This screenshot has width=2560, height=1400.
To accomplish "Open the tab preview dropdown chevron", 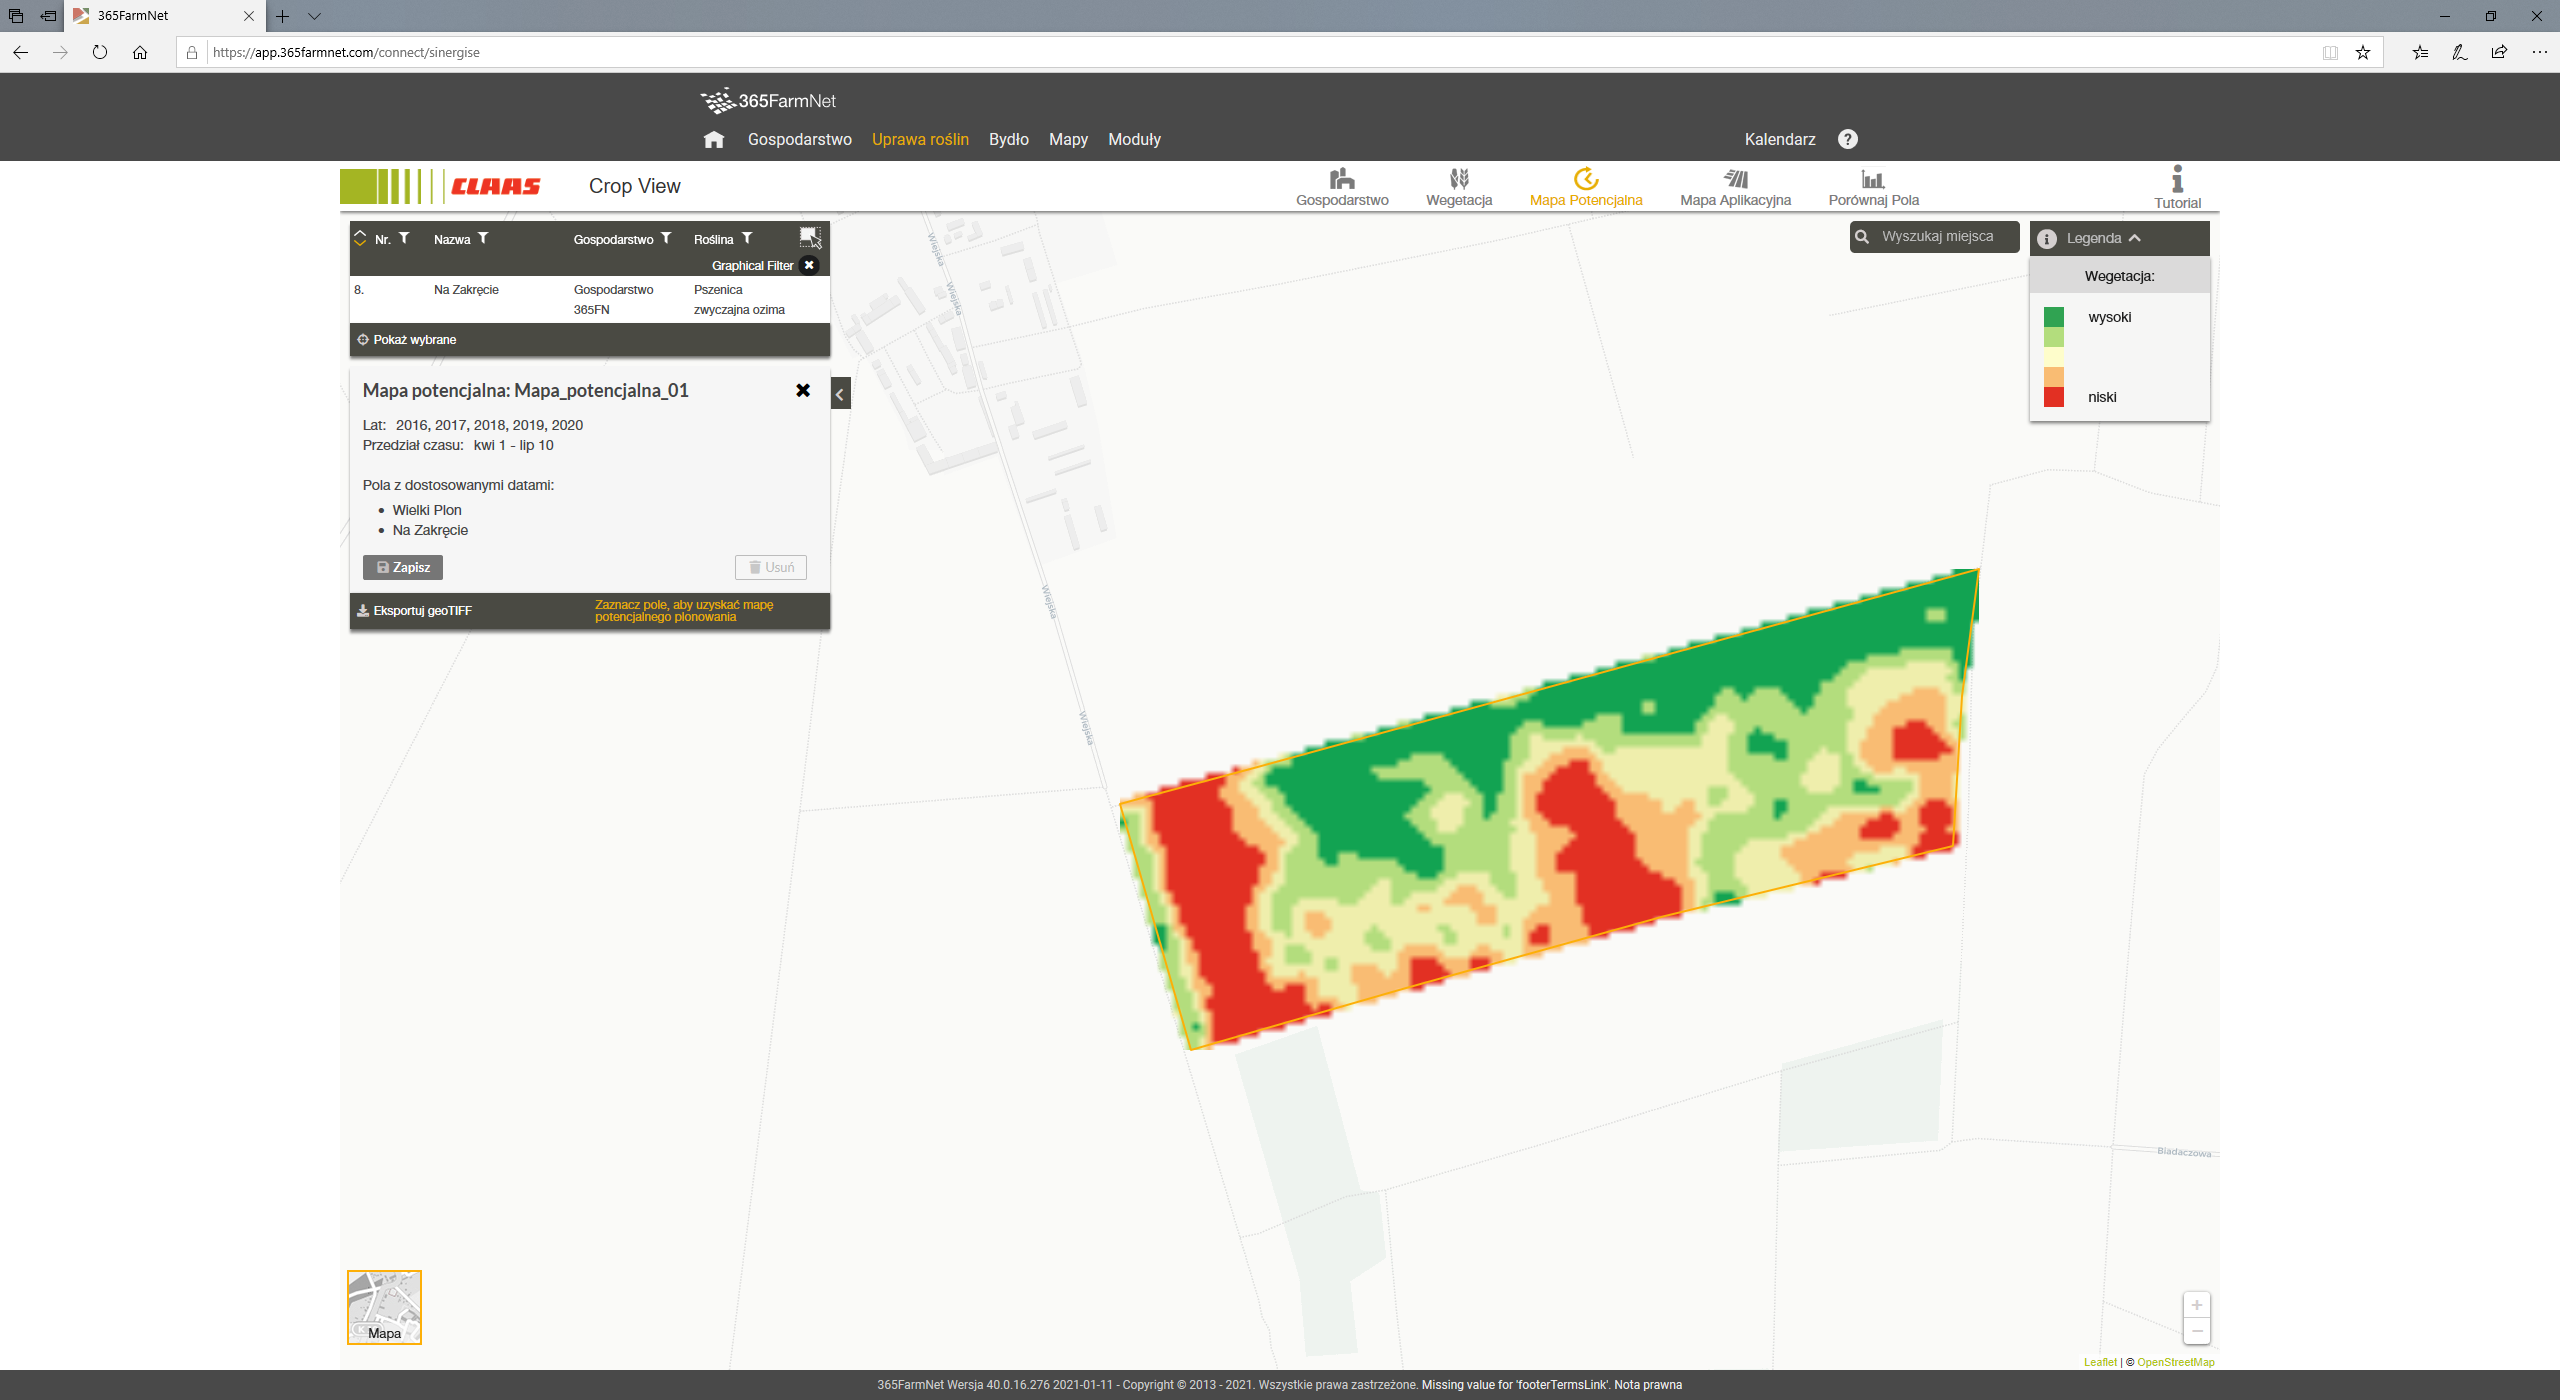I will (x=314, y=16).
